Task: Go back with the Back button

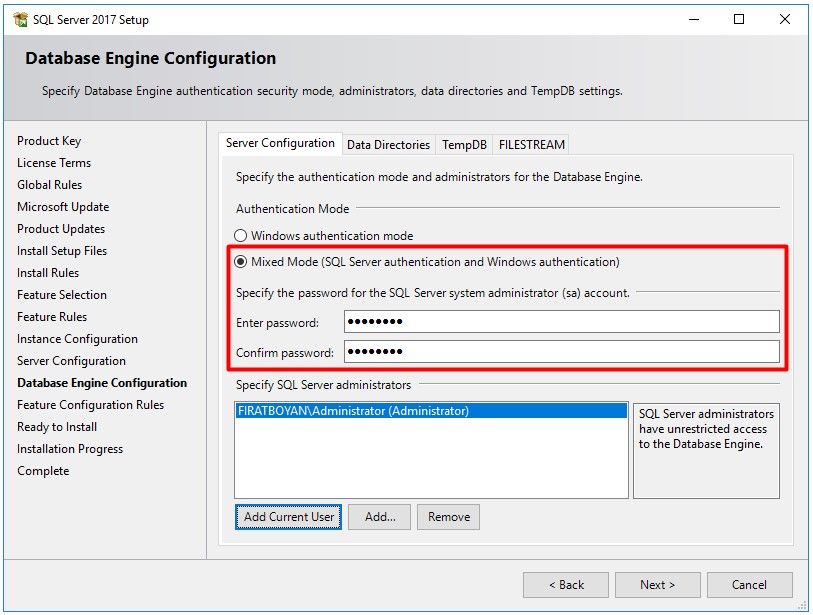Action: tap(565, 585)
